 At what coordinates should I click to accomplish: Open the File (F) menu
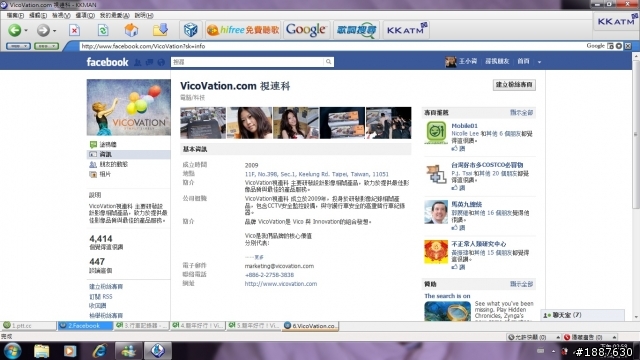pyautogui.click(x=15, y=16)
